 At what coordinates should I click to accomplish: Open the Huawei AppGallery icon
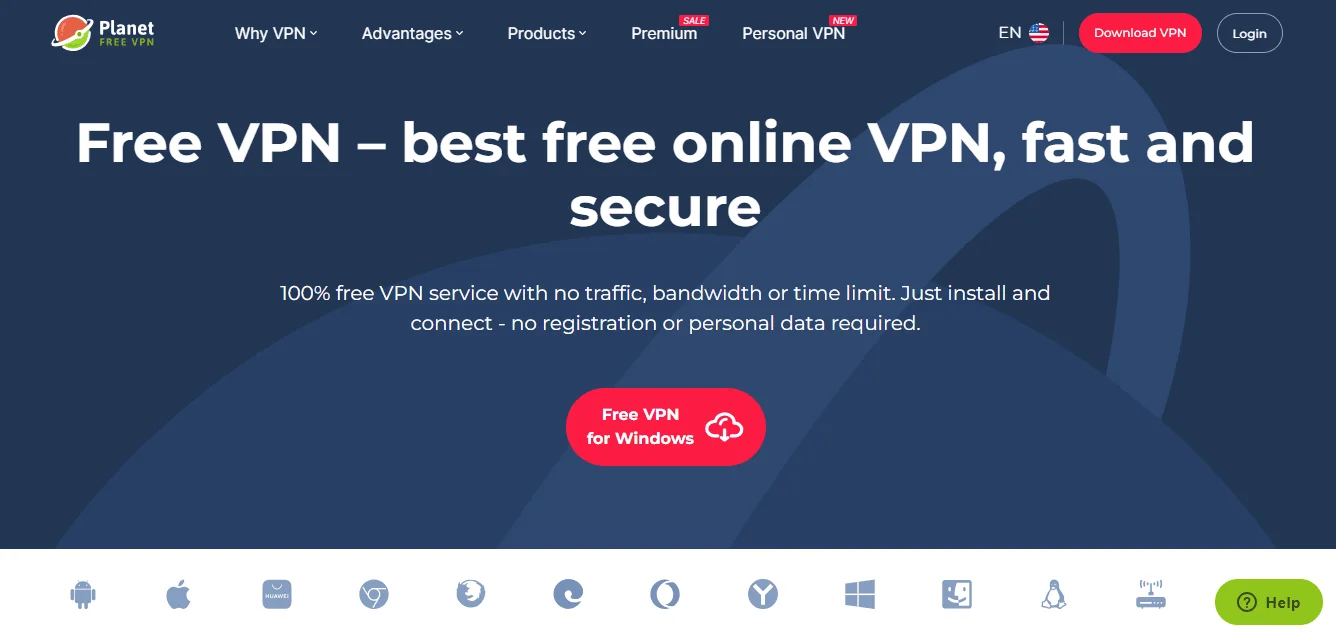click(276, 595)
